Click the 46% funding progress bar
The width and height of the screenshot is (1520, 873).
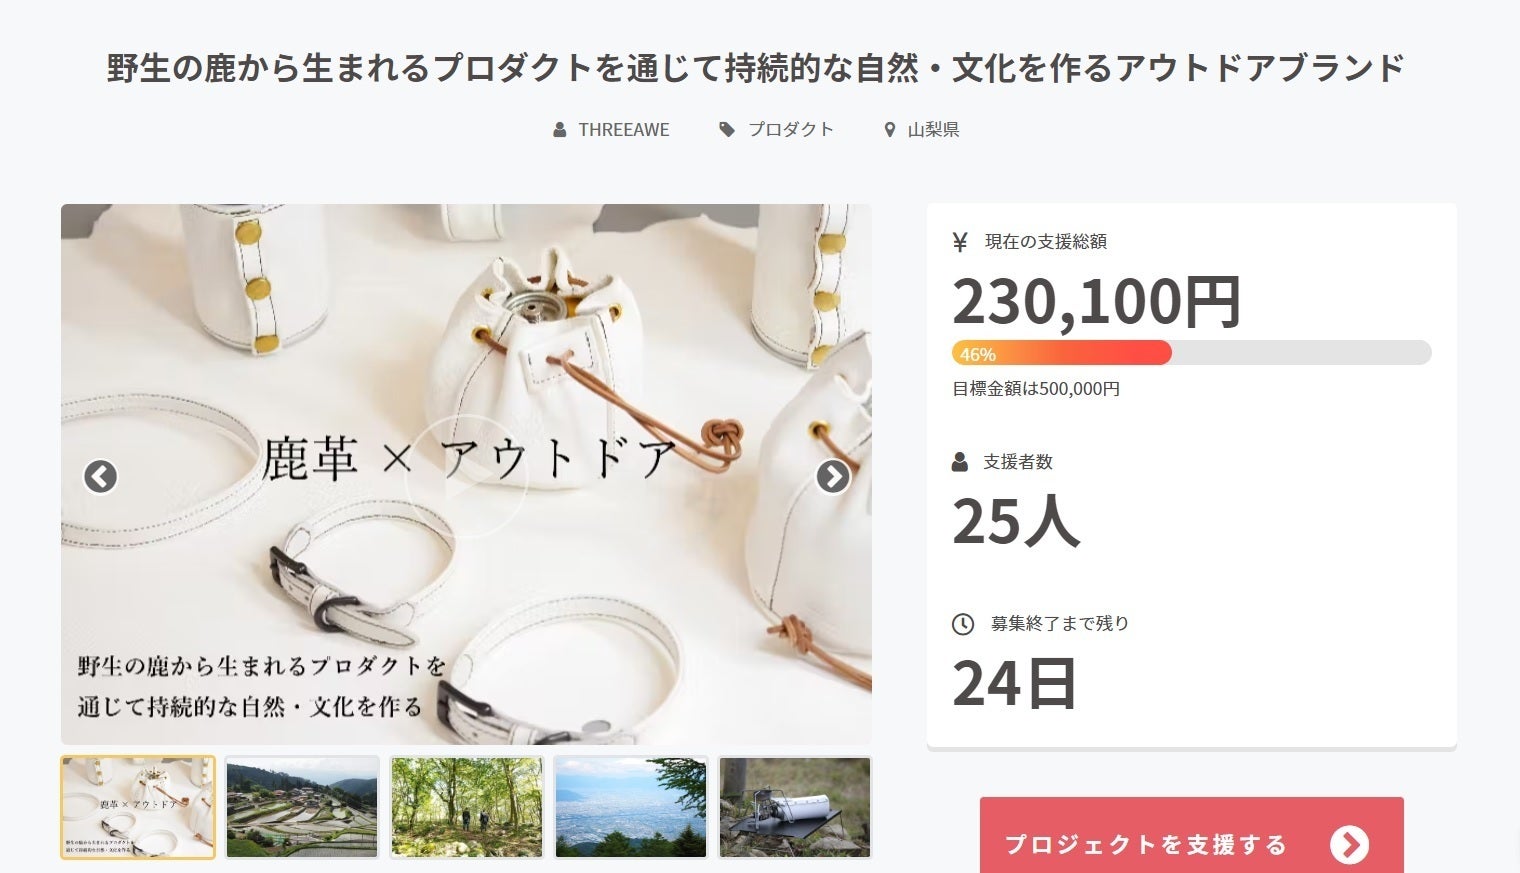point(1192,353)
